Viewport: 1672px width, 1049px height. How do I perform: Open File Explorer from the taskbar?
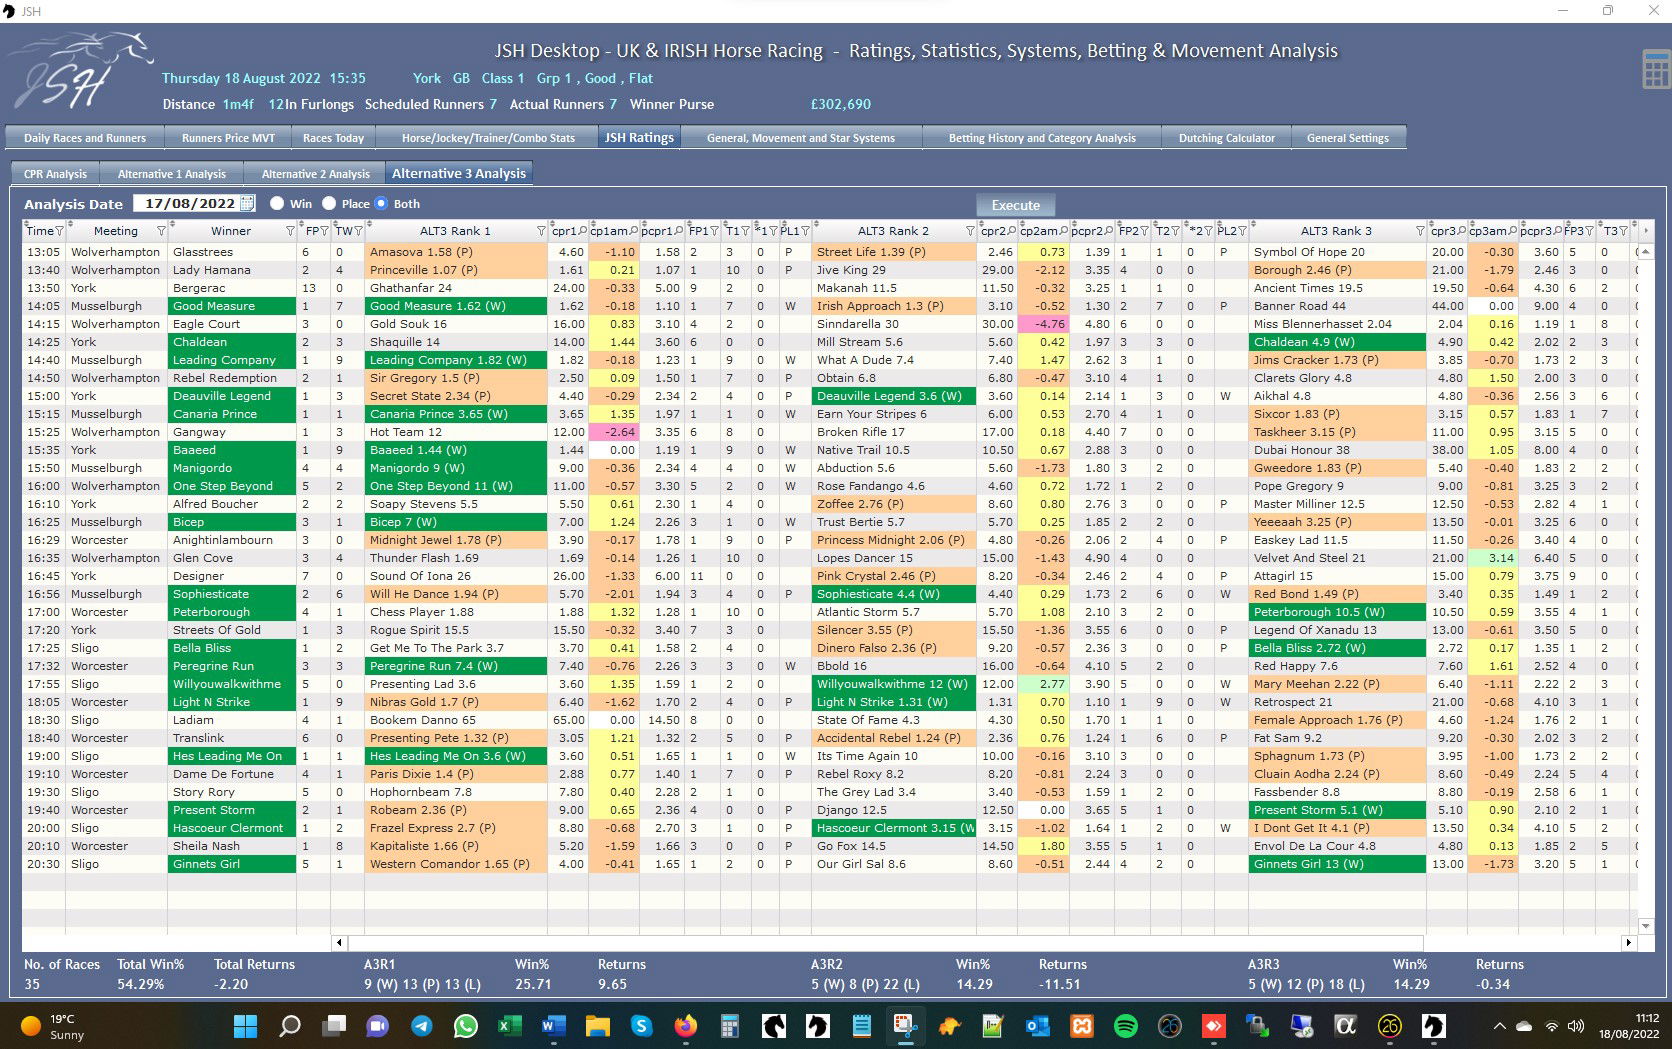(597, 1026)
